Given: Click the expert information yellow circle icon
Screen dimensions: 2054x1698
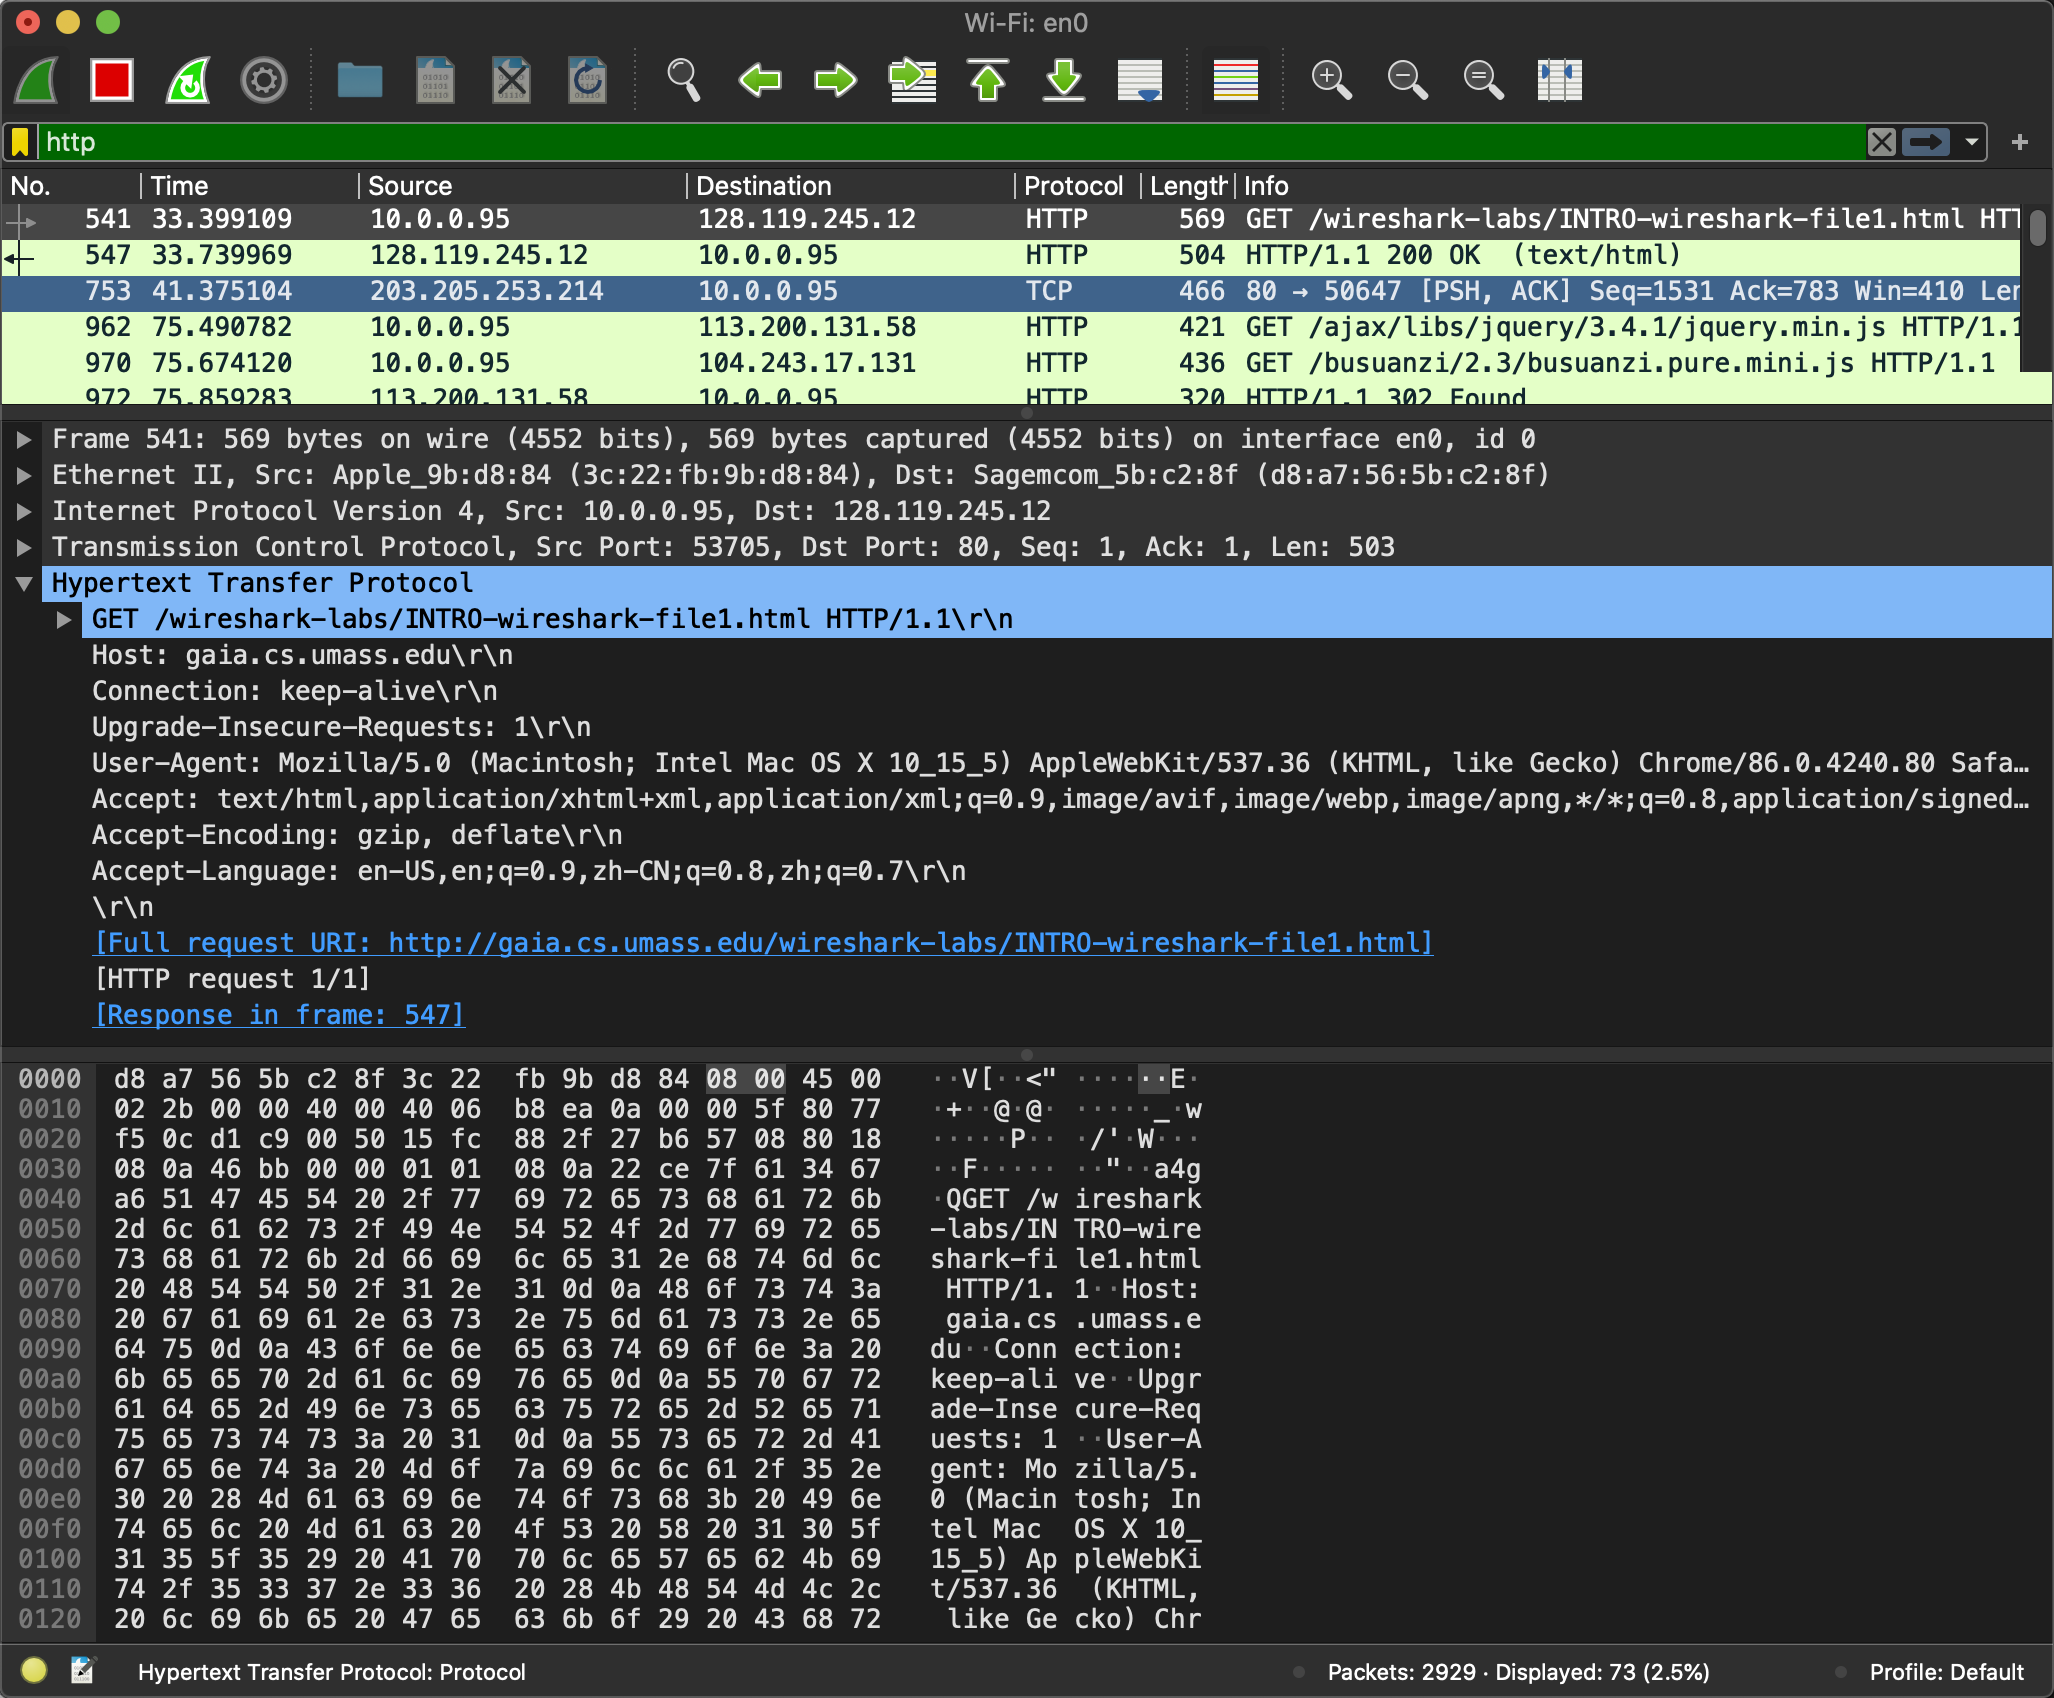Looking at the screenshot, I should tap(34, 1669).
